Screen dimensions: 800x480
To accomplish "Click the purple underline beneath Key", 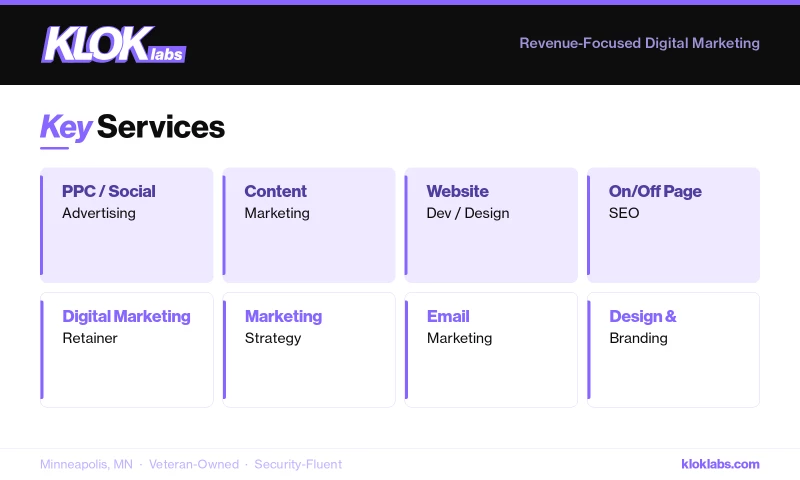I will coord(54,148).
